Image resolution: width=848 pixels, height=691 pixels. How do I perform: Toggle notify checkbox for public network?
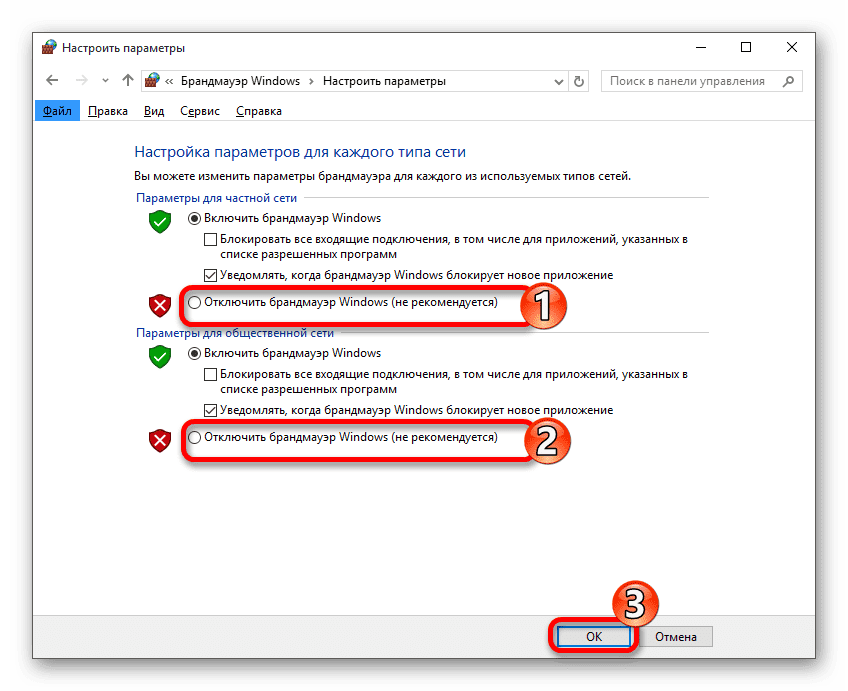[210, 410]
